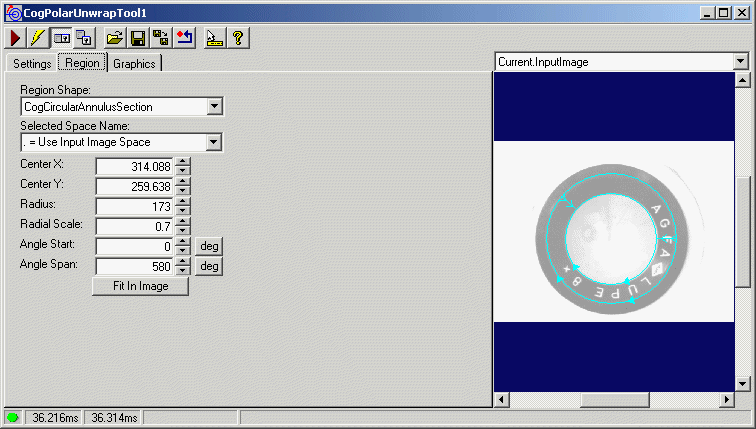Viewport: 756px width, 429px height.
Task: Toggle electric mode lightning bolt icon
Action: [x=38, y=38]
